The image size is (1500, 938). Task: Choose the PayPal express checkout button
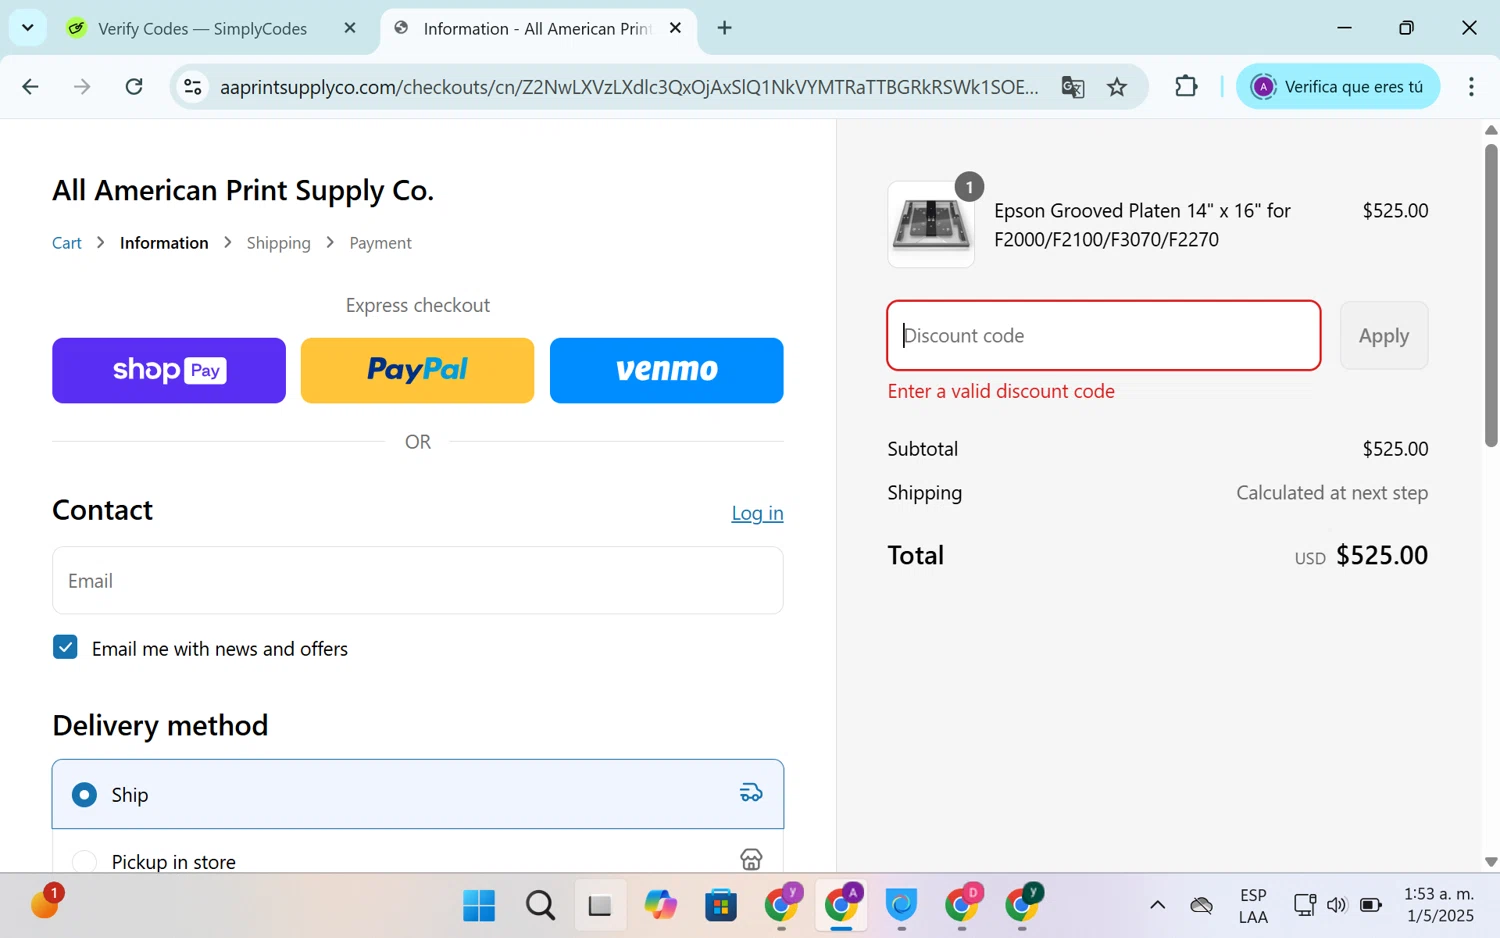[417, 370]
